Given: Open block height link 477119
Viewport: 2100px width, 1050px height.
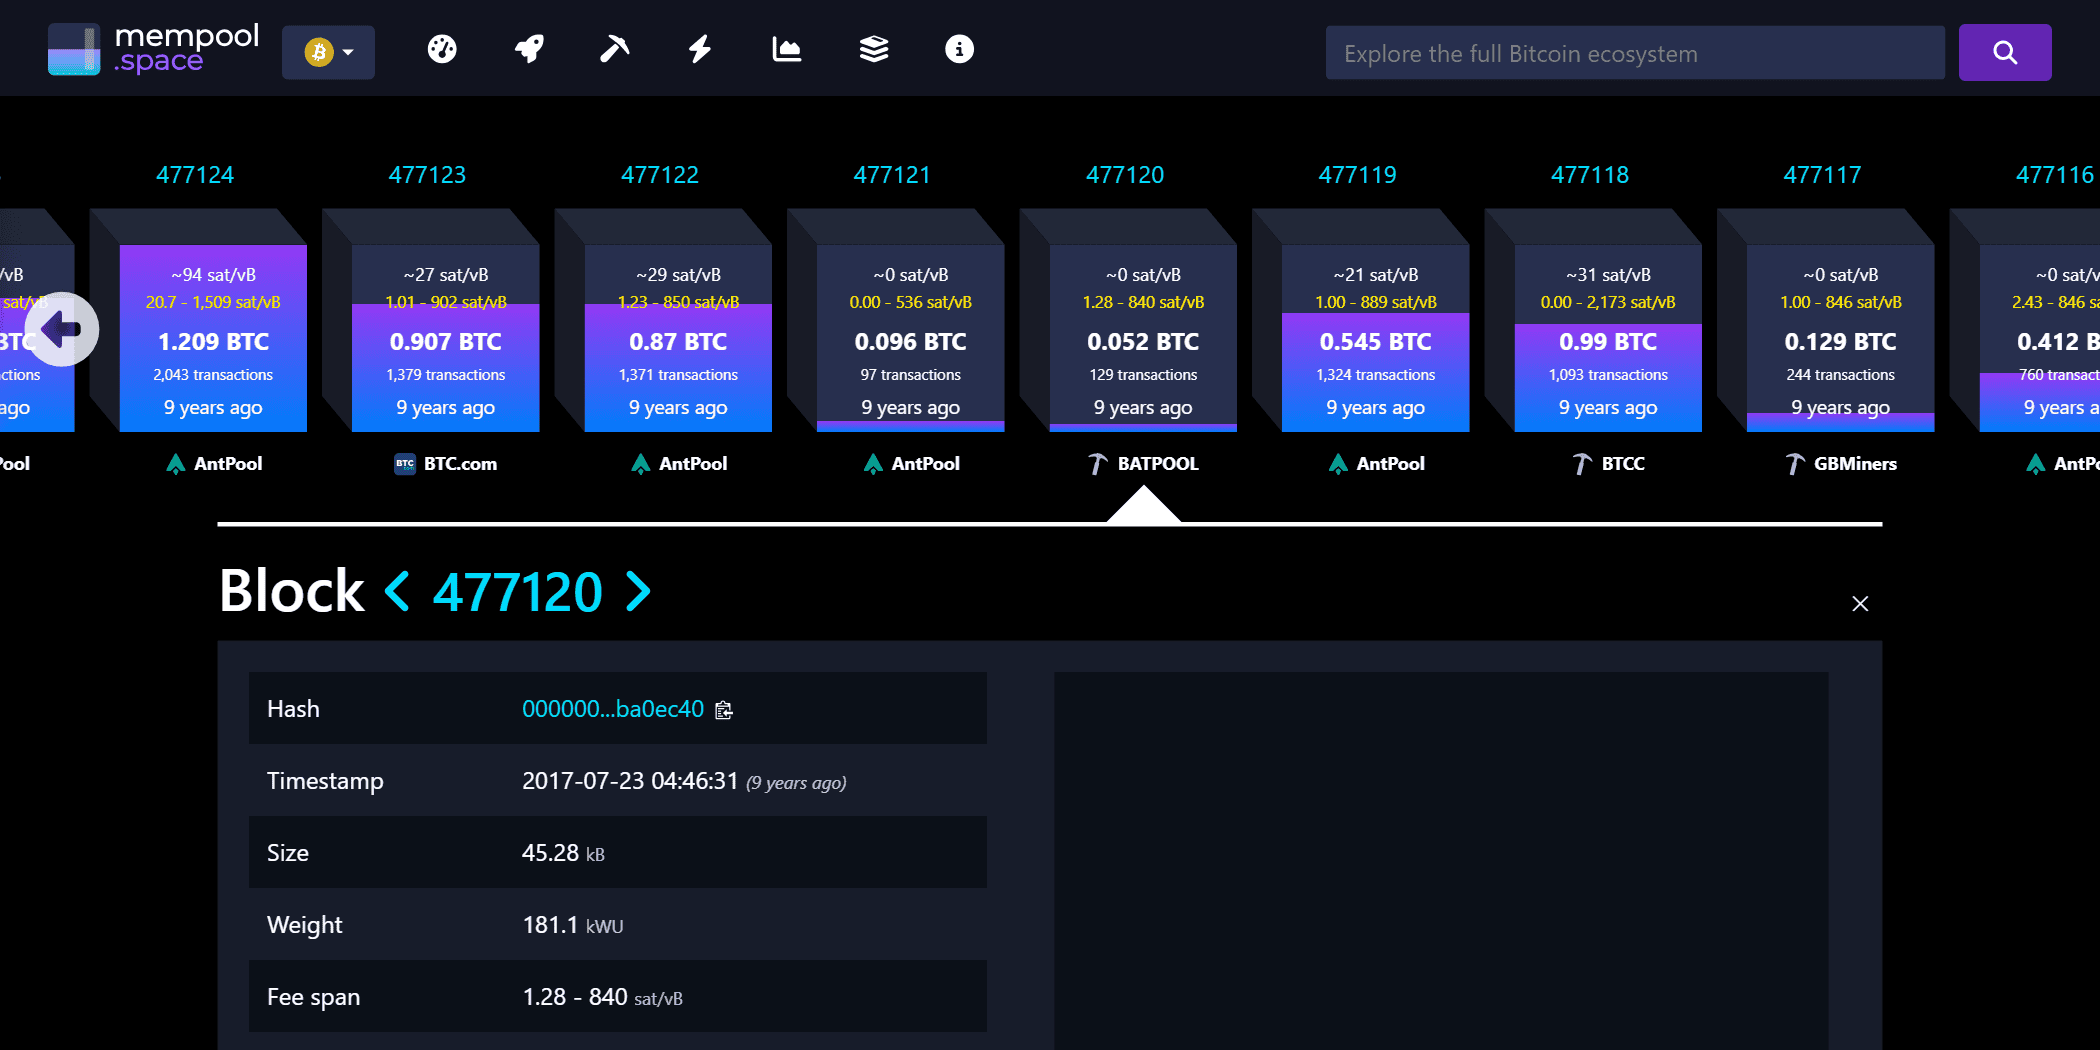Looking at the screenshot, I should 1357,175.
